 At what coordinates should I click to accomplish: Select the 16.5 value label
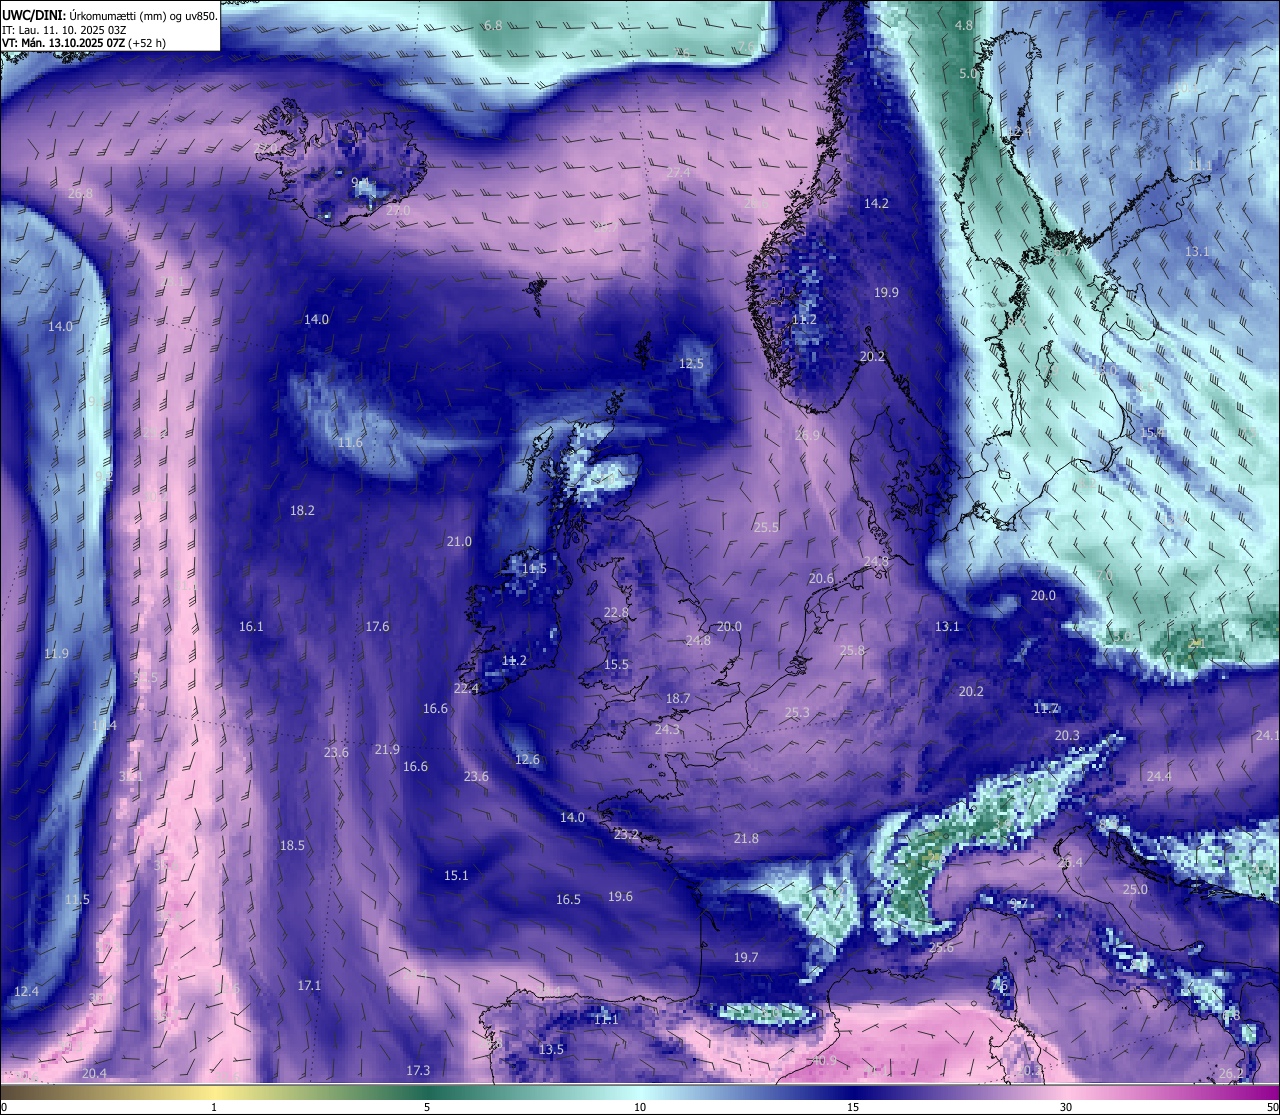tap(568, 899)
